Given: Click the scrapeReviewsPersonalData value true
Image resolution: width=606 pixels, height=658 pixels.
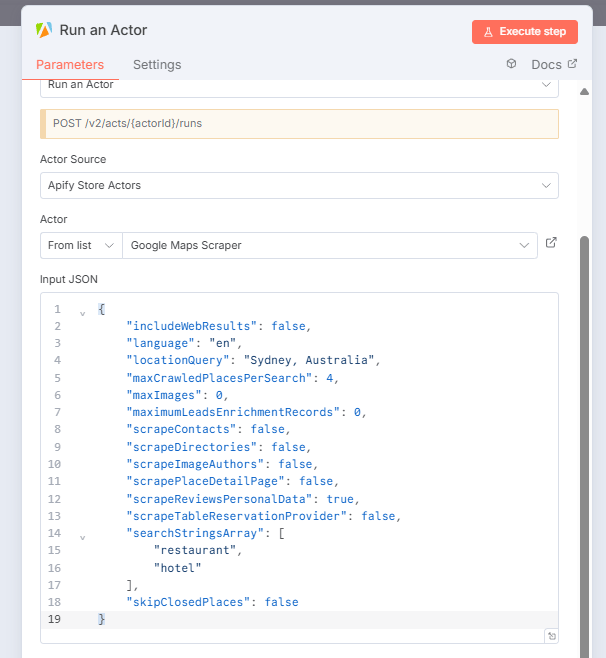Looking at the screenshot, I should pos(340,499).
